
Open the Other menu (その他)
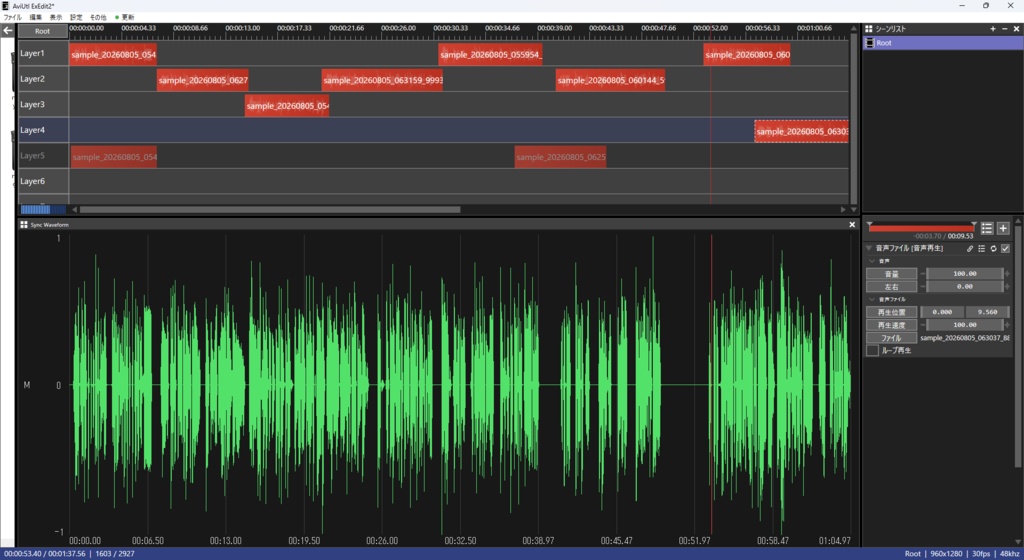click(x=98, y=17)
